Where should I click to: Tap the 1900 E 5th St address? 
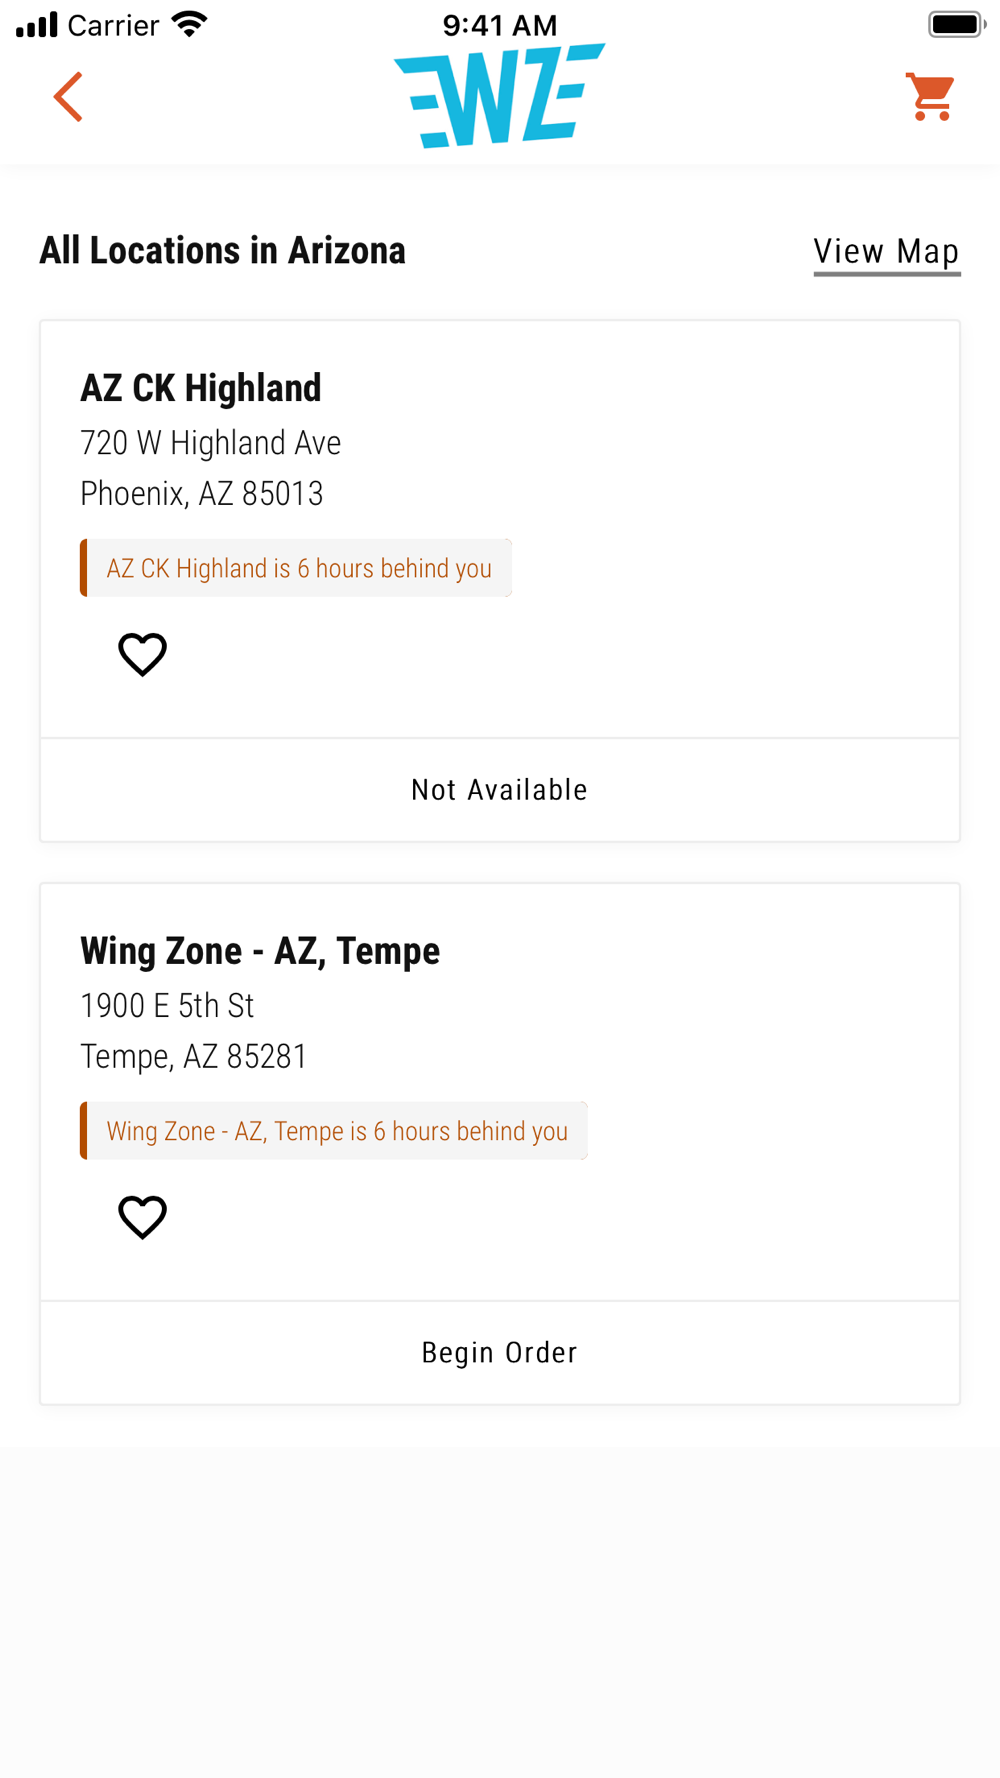click(x=167, y=1005)
